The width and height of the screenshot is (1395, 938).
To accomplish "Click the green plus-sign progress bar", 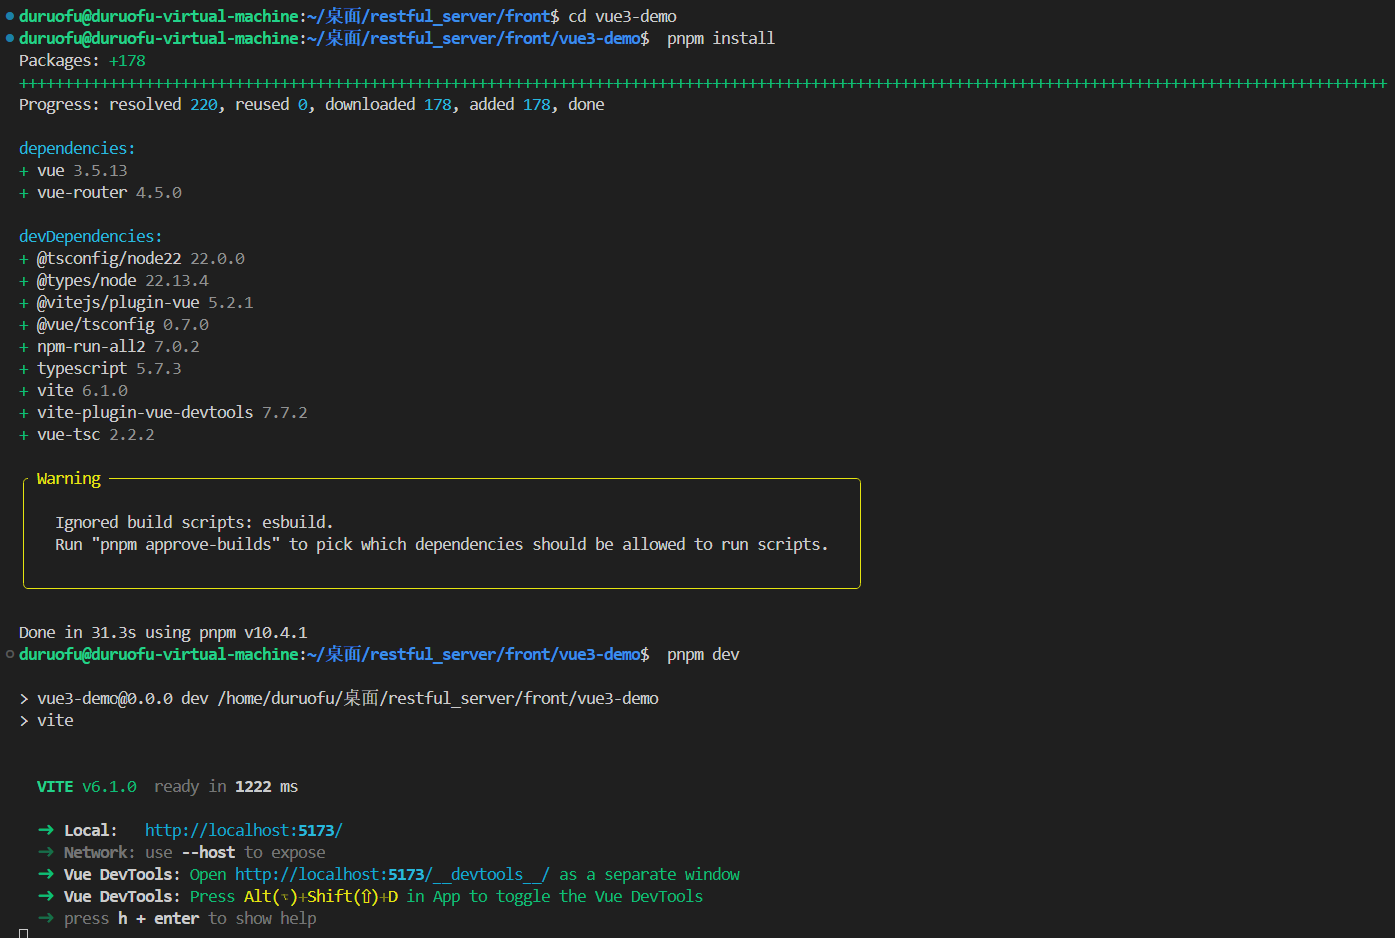I will click(702, 83).
